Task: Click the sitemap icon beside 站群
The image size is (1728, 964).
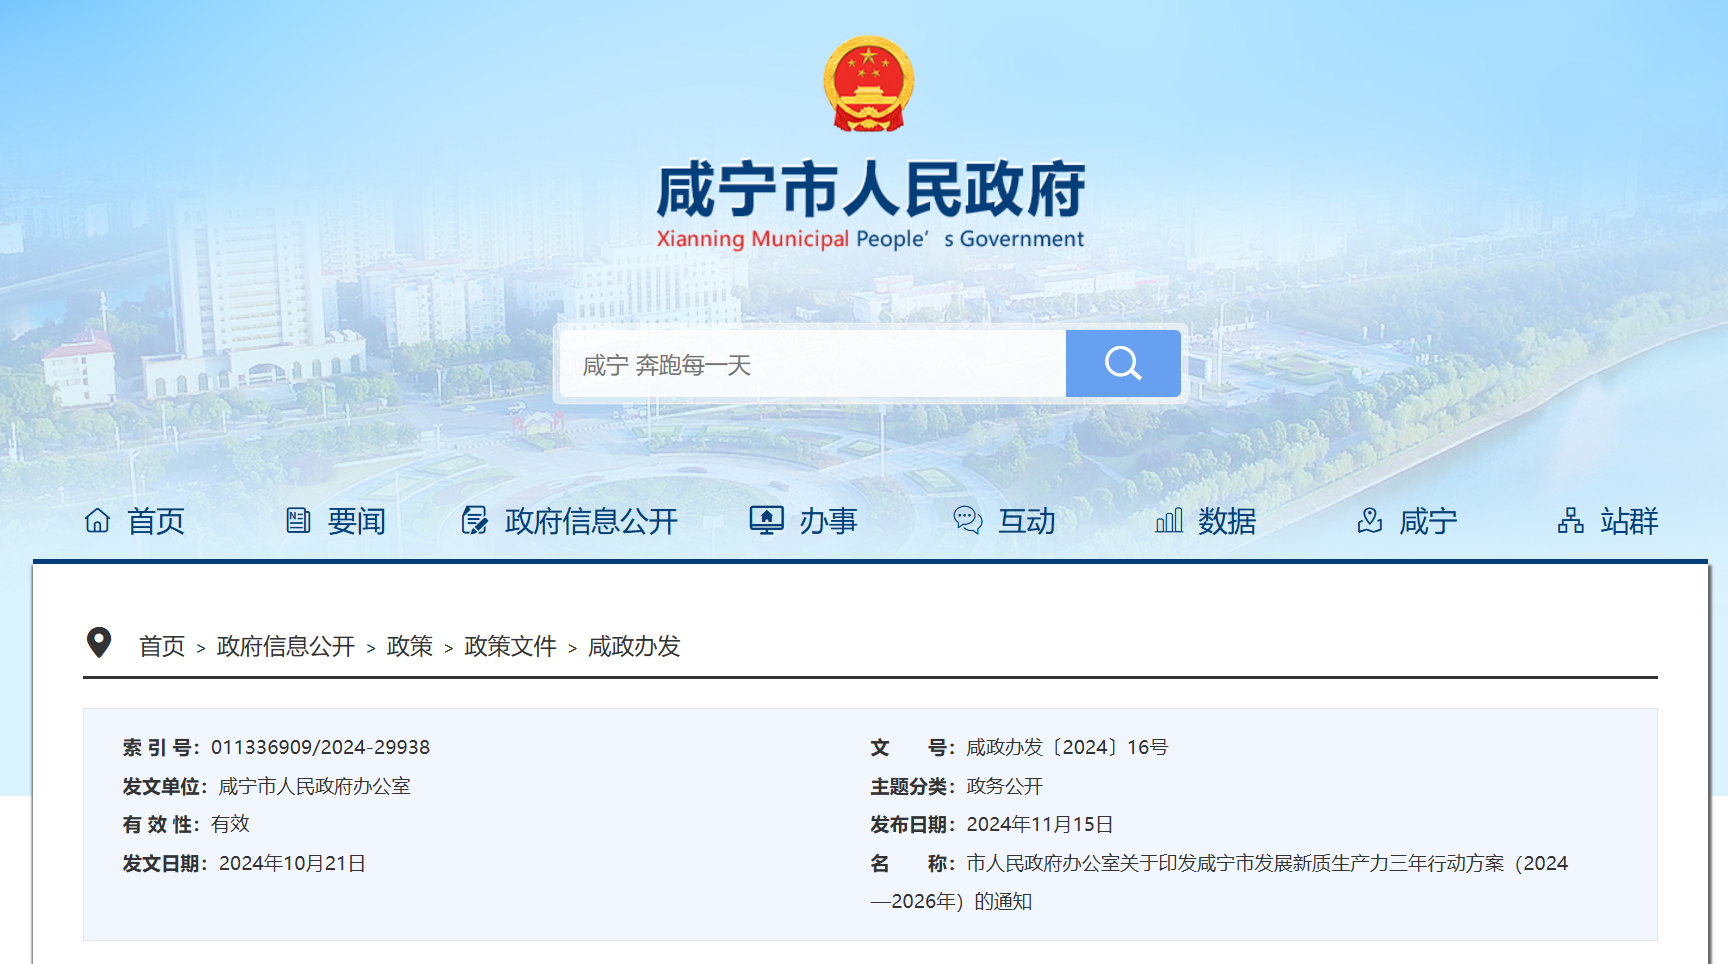Action: 1570,520
